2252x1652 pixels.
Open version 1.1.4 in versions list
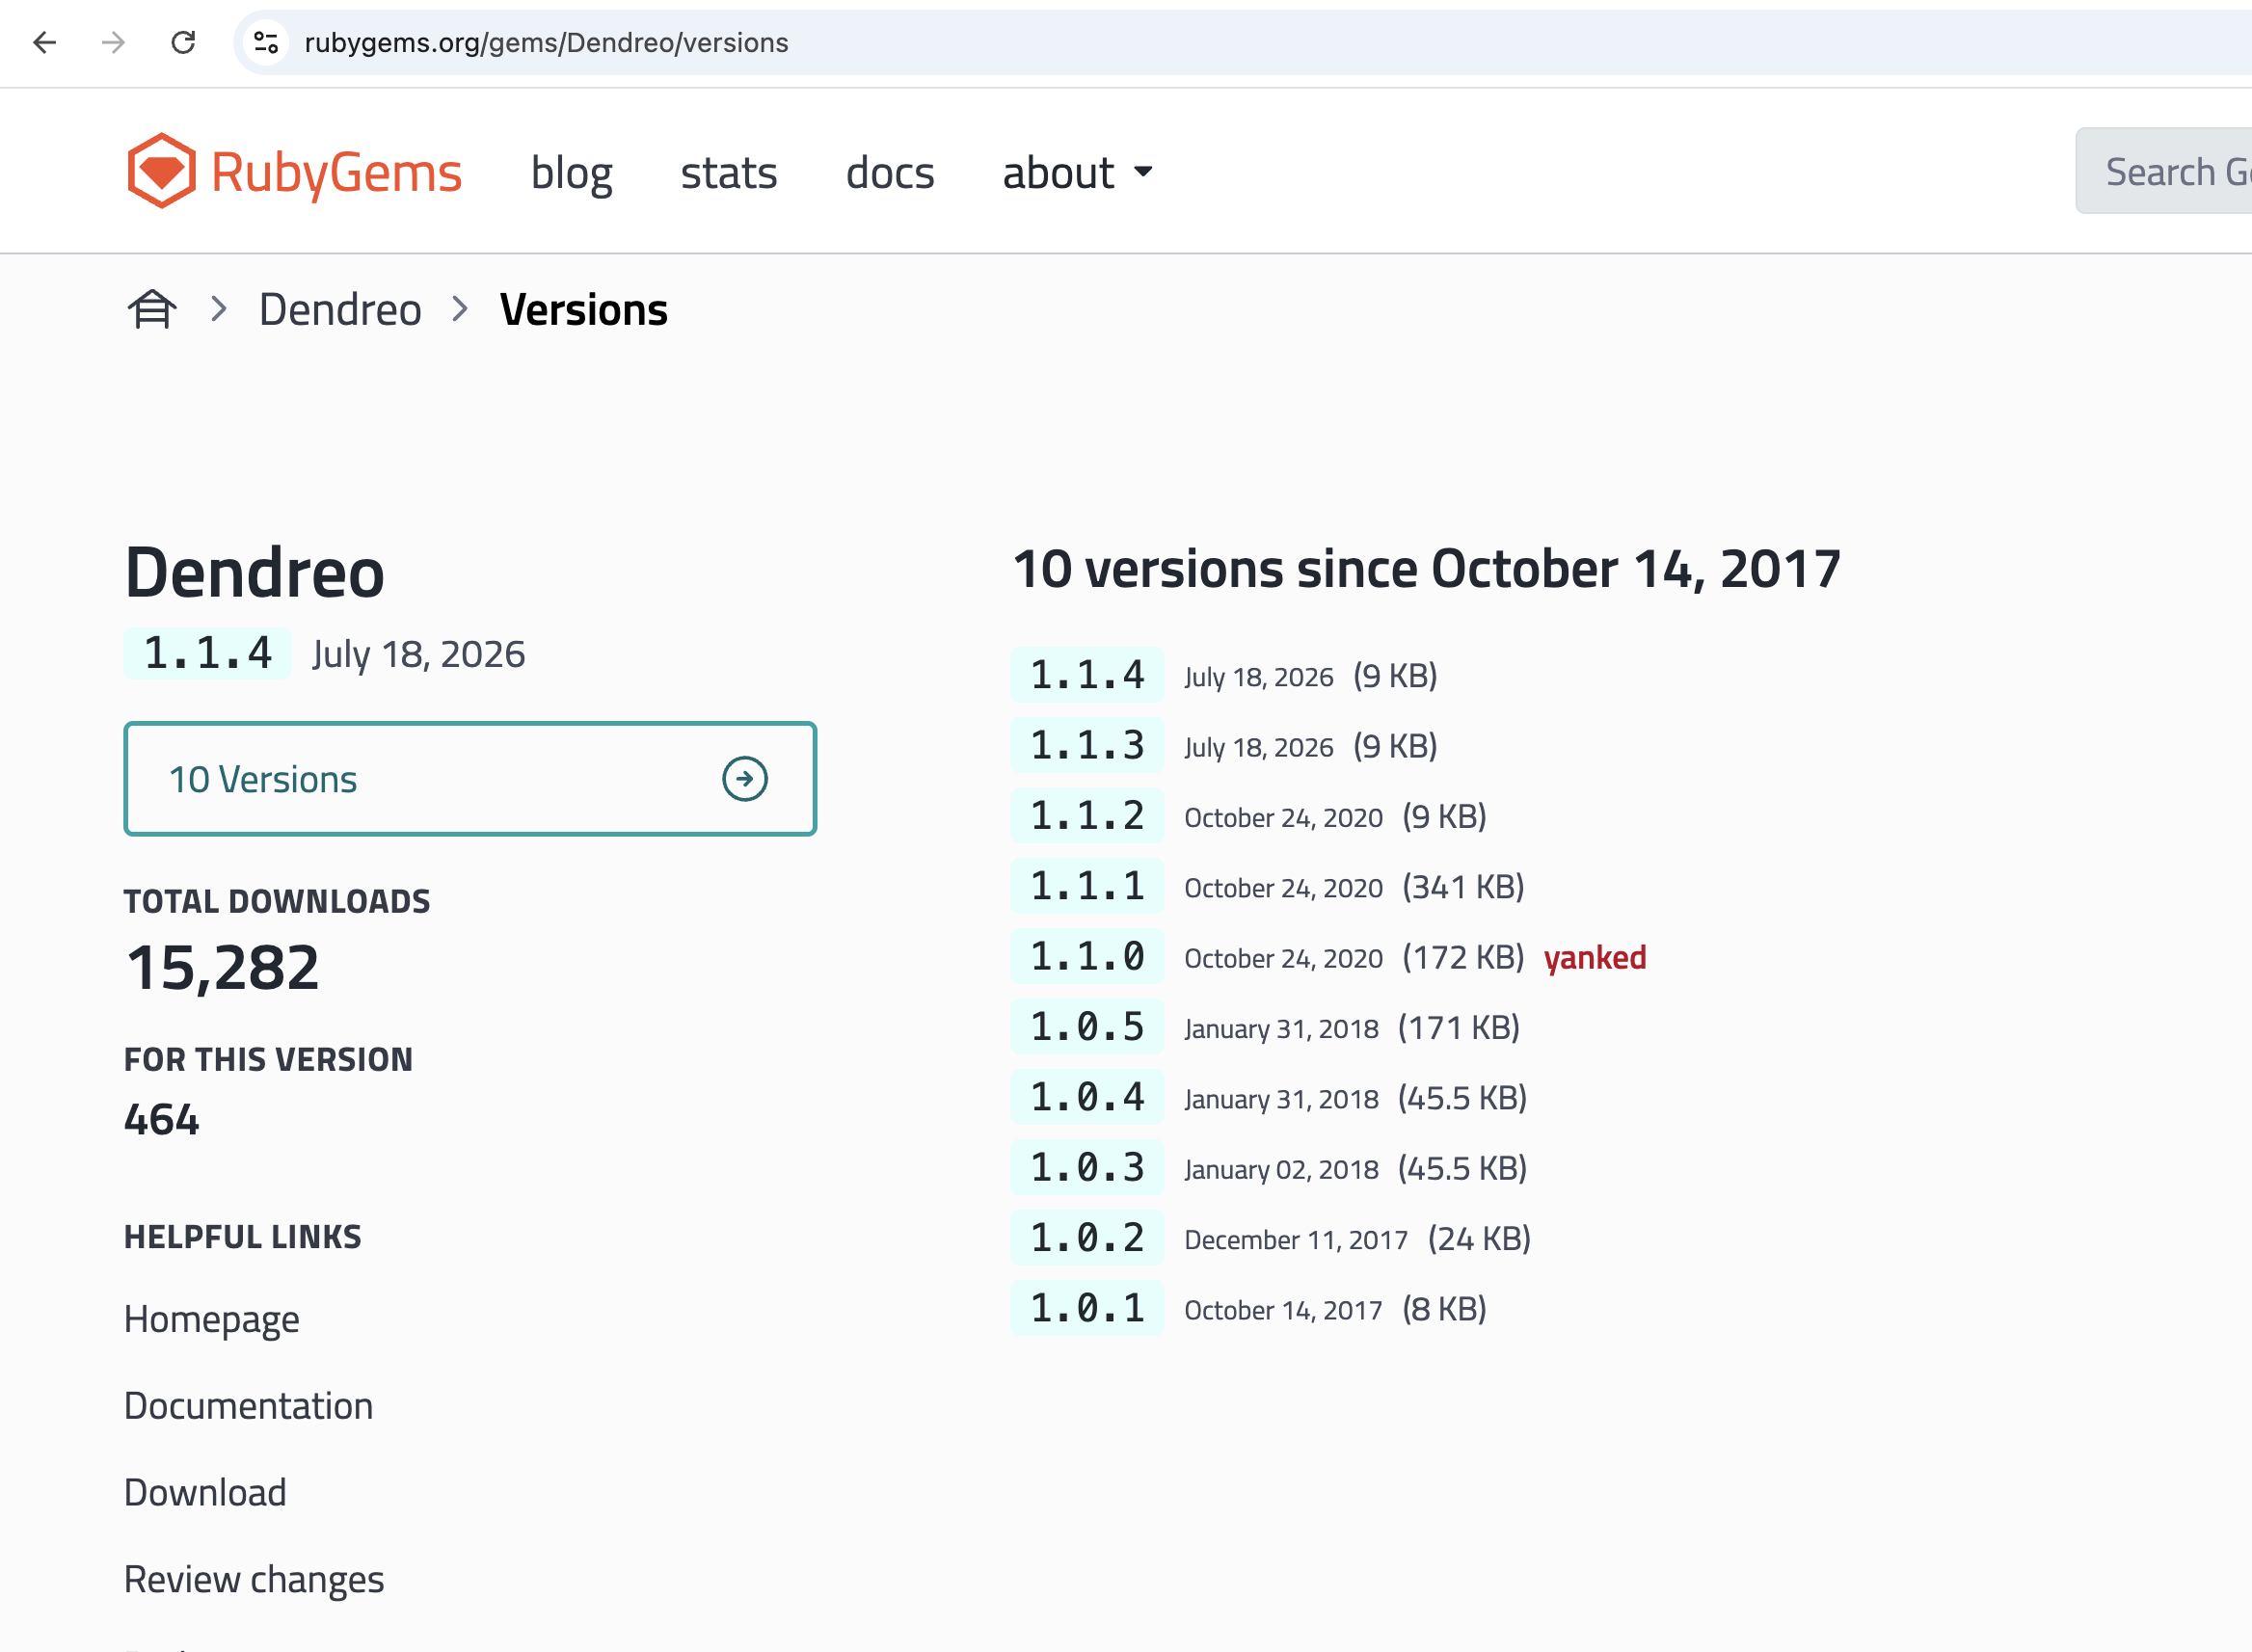[x=1087, y=675]
